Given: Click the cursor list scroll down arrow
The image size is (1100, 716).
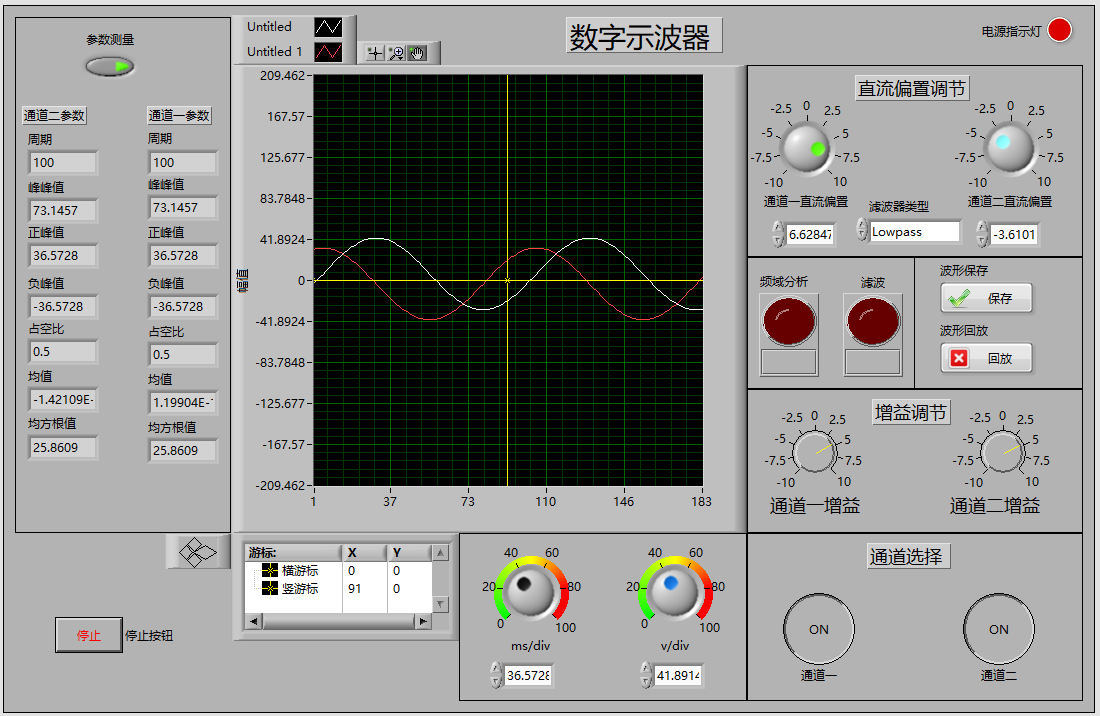Looking at the screenshot, I should point(441,604).
